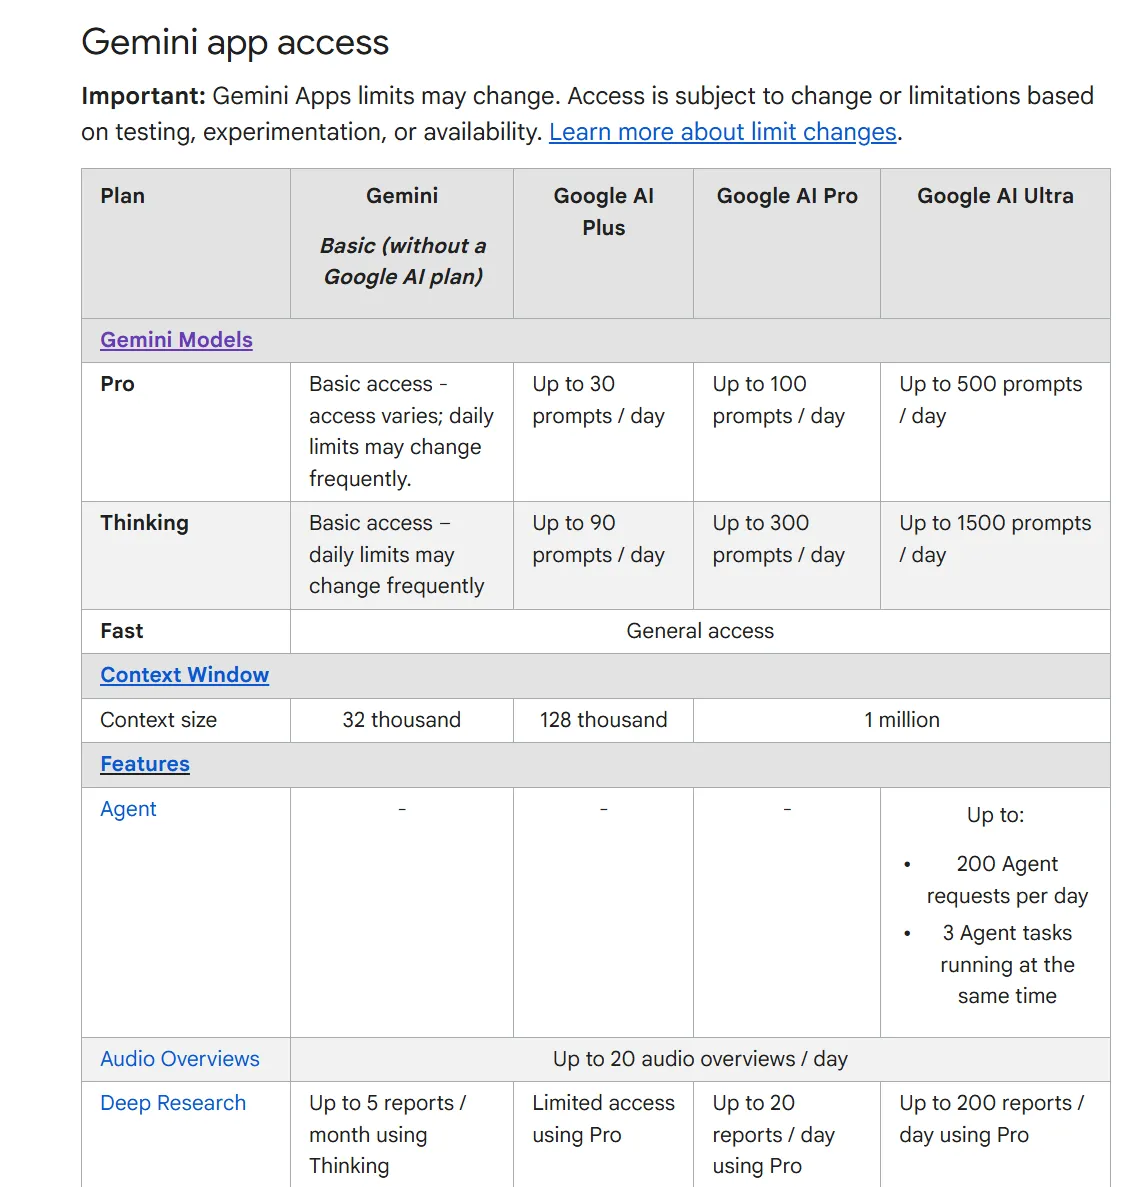Image resolution: width=1141 pixels, height=1187 pixels.
Task: Click the Google AI Pro column header
Action: [x=787, y=196]
